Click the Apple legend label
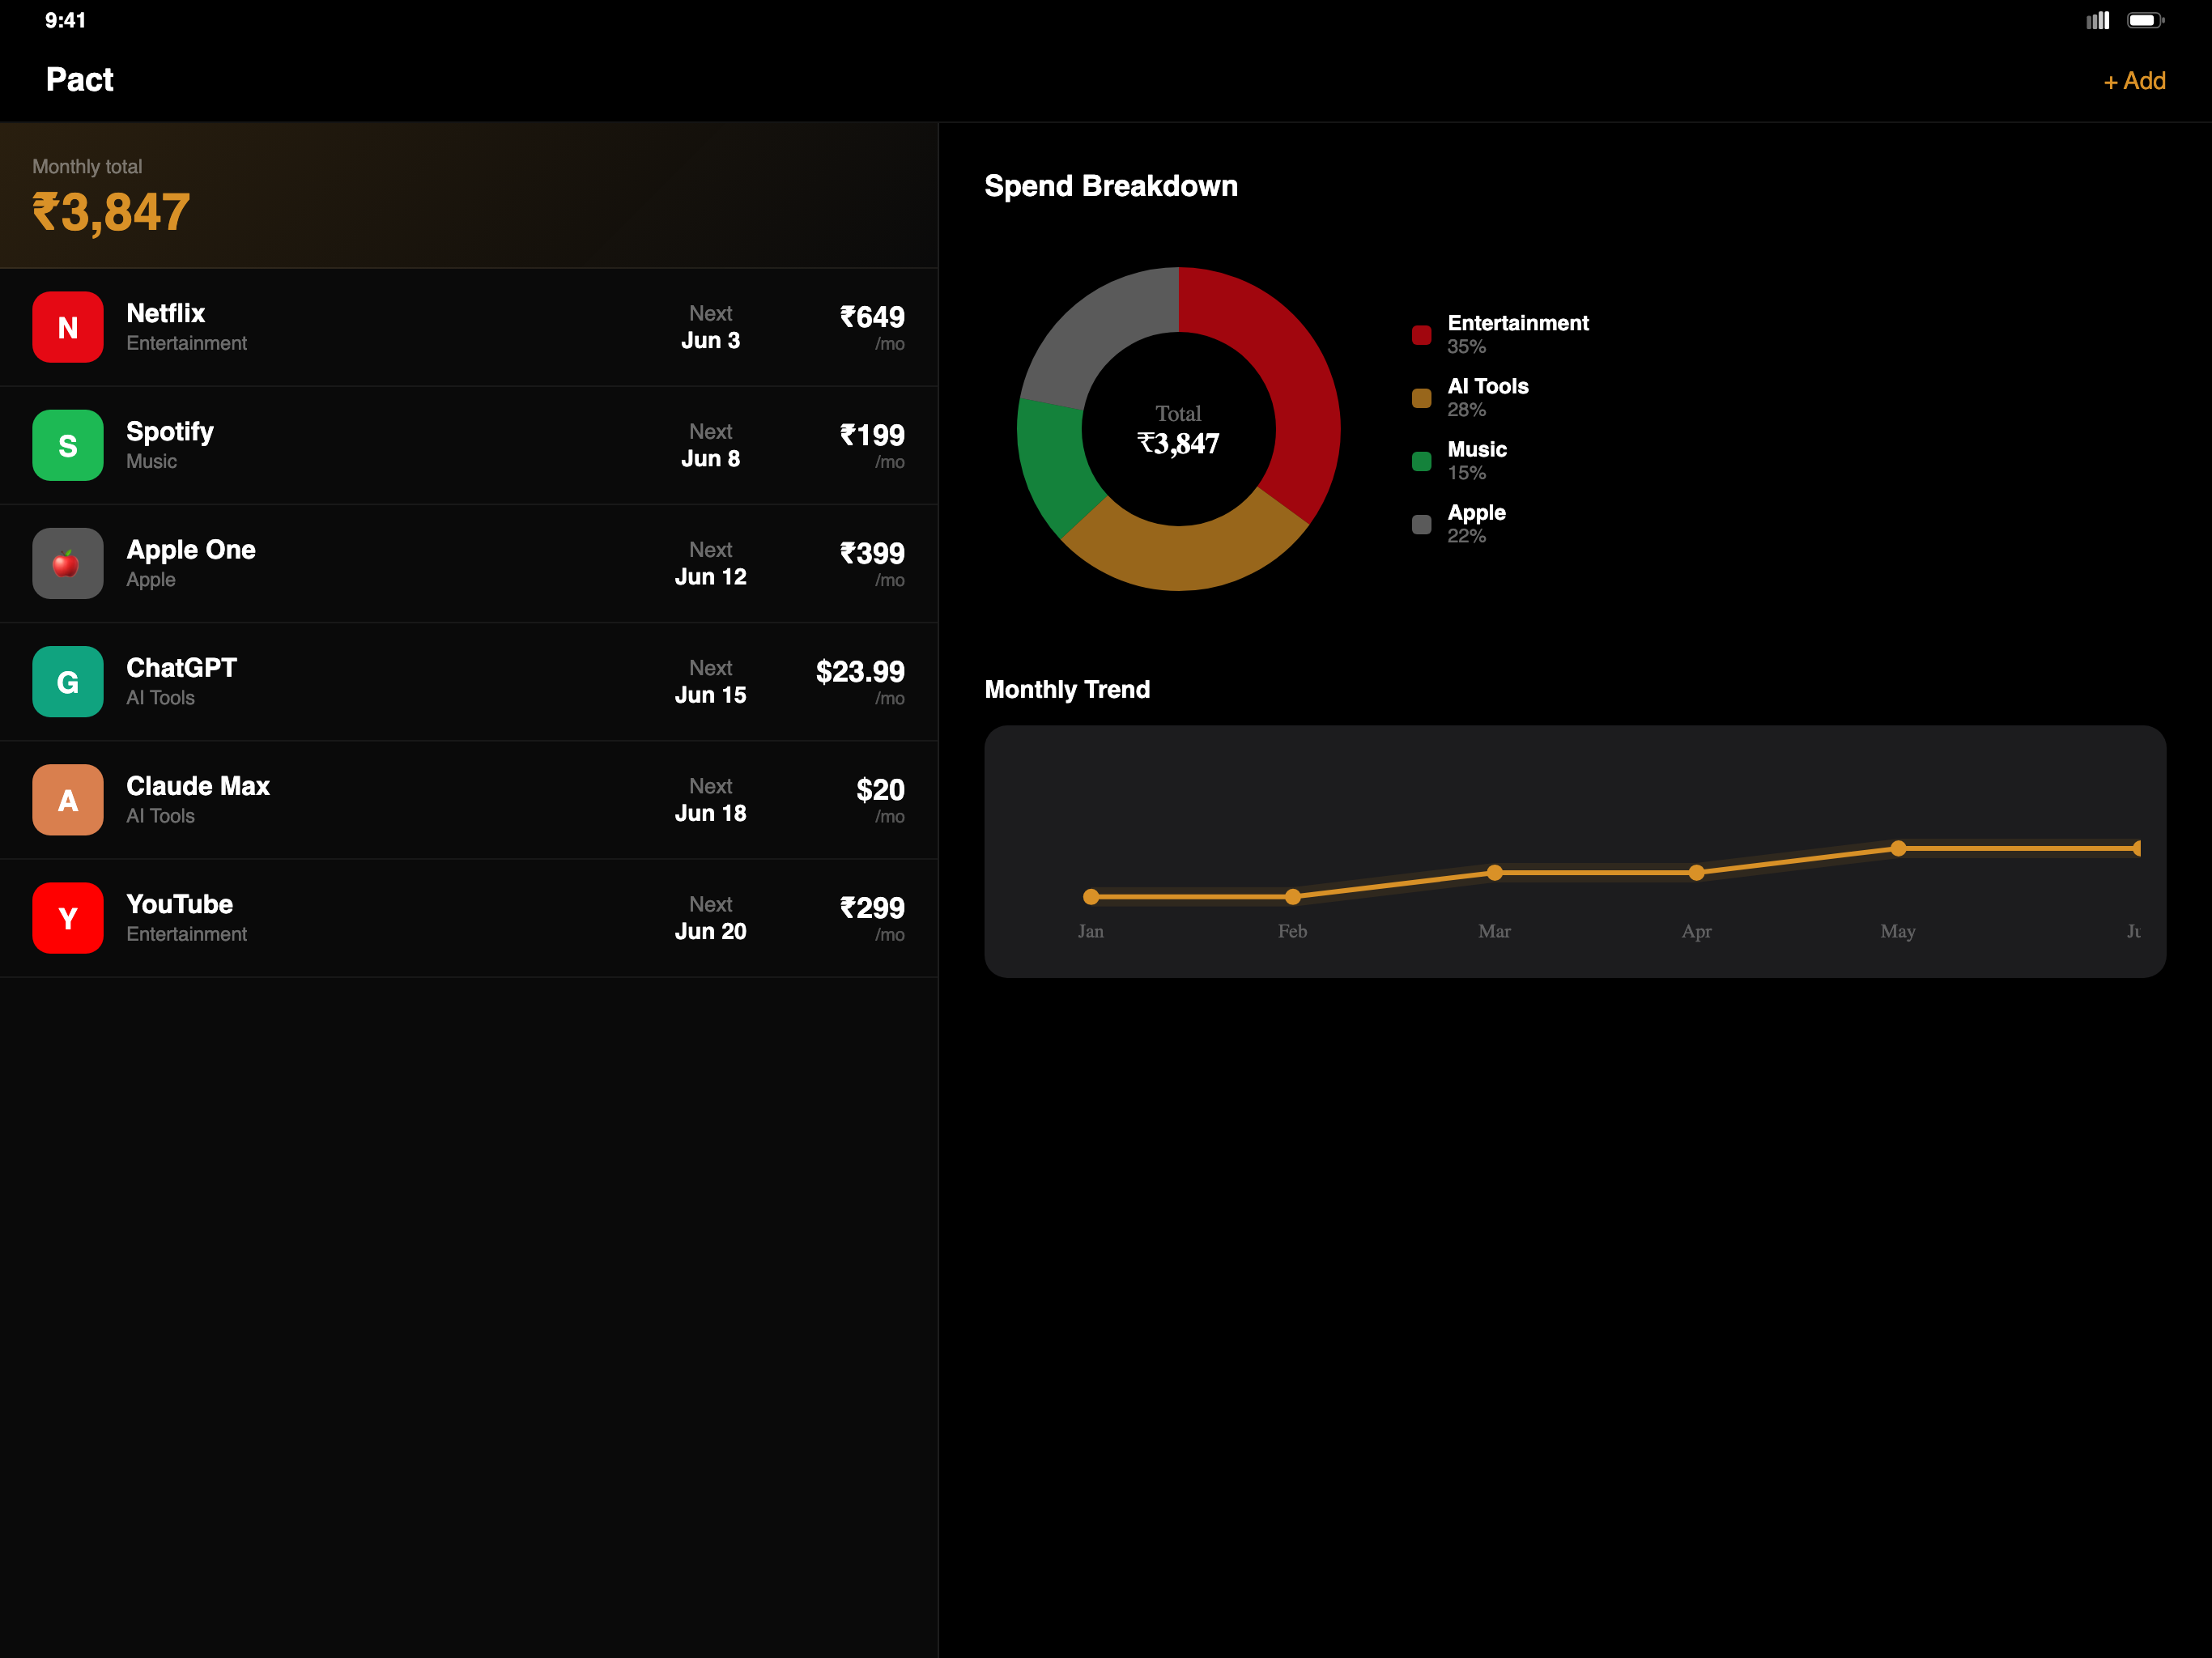2212x1658 pixels. [1476, 512]
